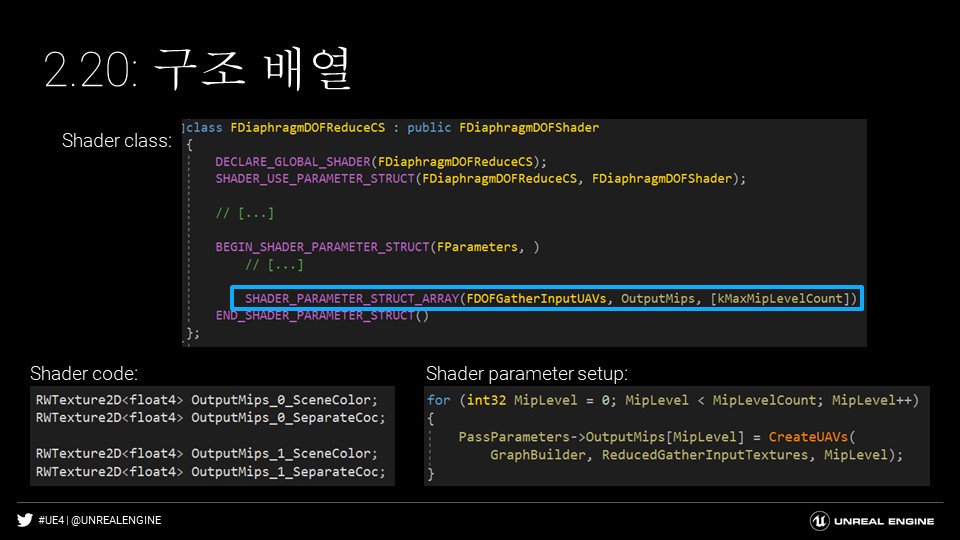Screen dimensions: 960x540
Task: Click the "OutputMips_0_SceneColor;" line
Action: click(207, 400)
